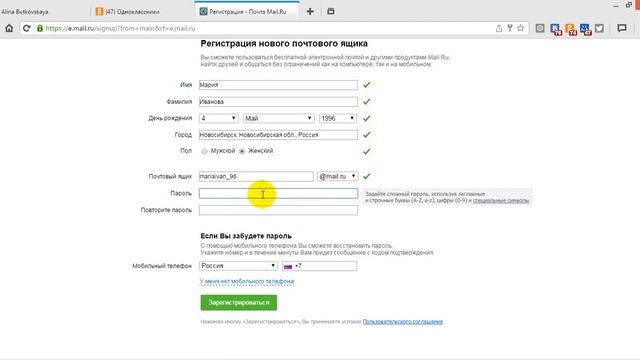640x360 pixels.
Task: Restore down the browser window
Action: coord(629,4)
